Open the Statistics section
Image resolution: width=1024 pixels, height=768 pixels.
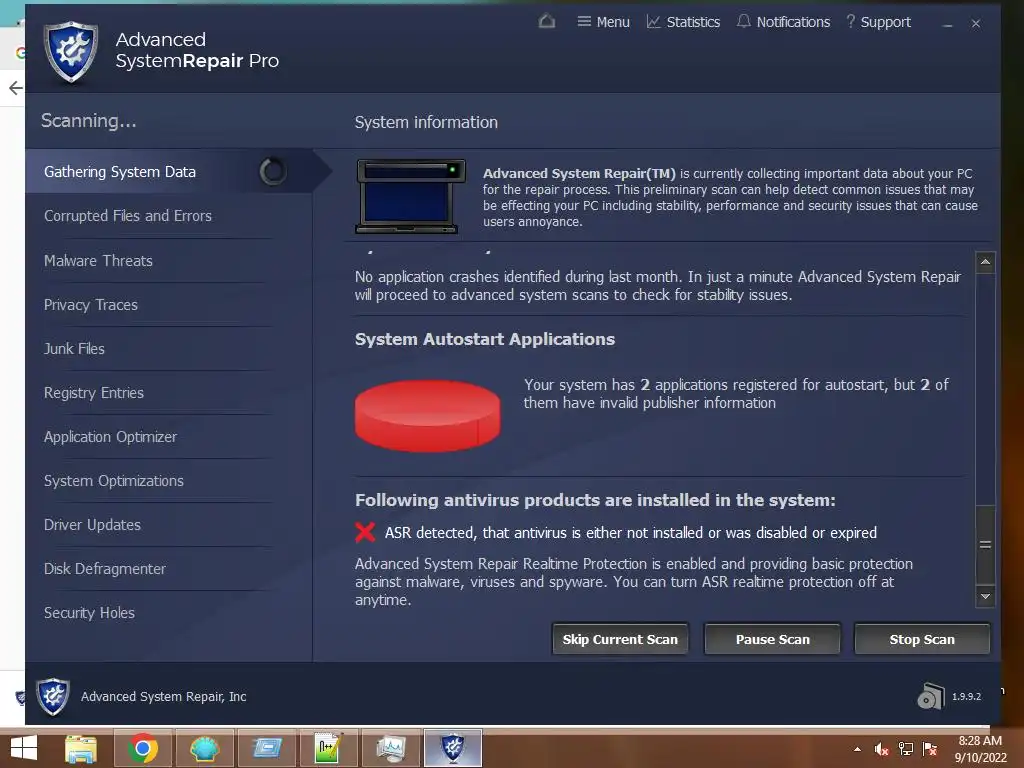683,22
